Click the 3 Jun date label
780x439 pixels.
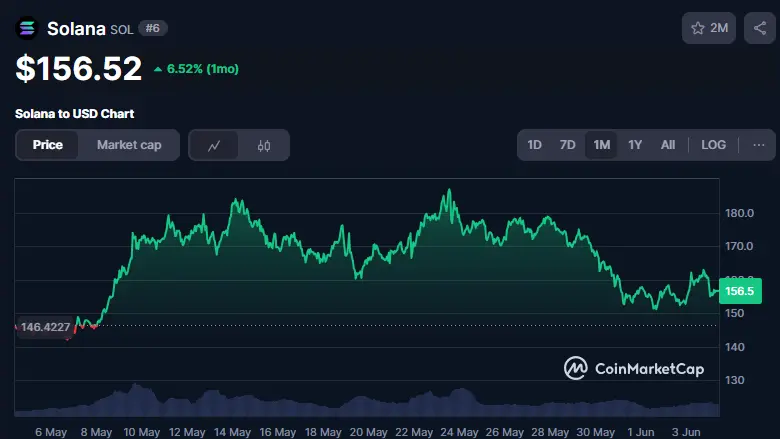coord(685,432)
